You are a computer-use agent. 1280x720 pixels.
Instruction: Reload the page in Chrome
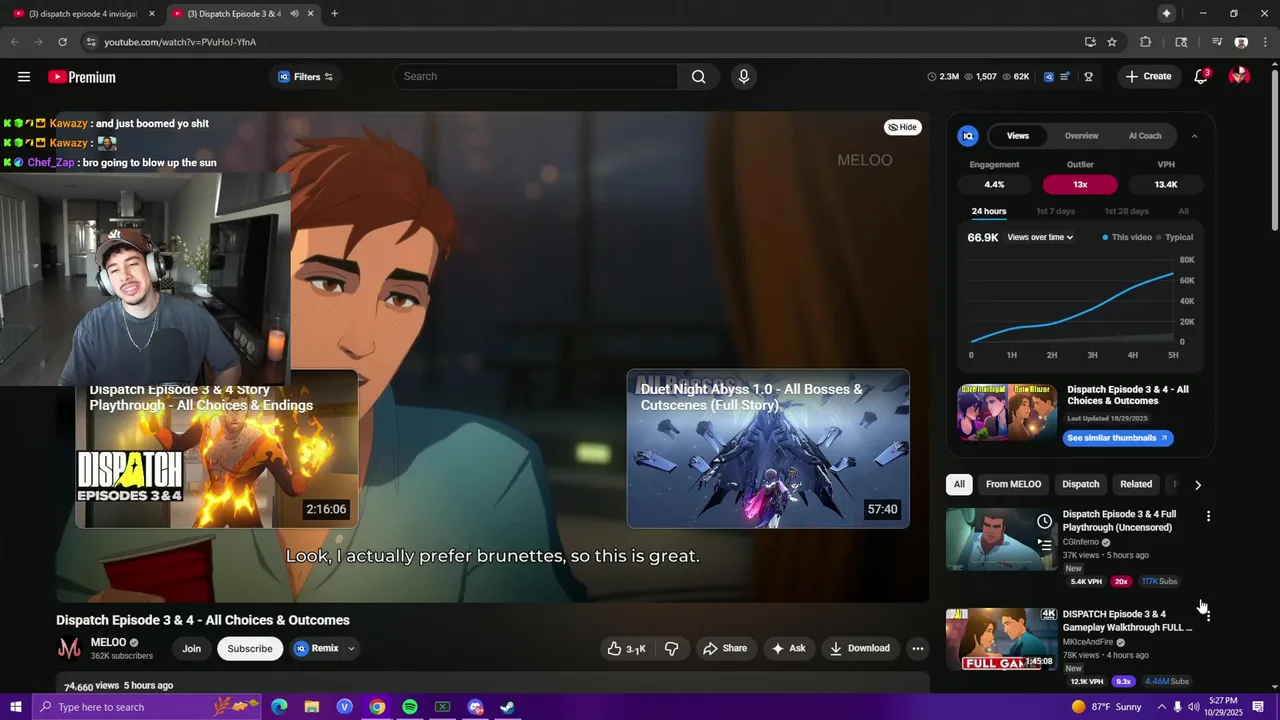point(62,42)
